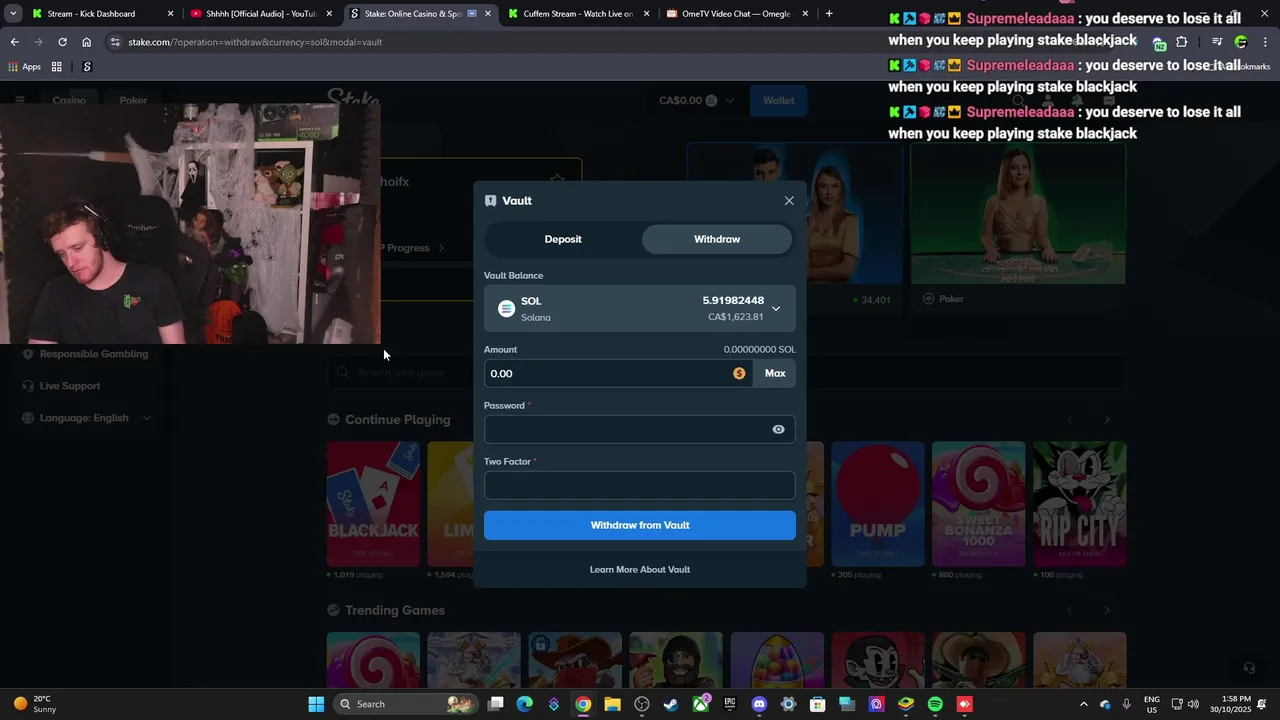The width and height of the screenshot is (1280, 720).
Task: Click the taskbar Search box
Action: [x=405, y=704]
